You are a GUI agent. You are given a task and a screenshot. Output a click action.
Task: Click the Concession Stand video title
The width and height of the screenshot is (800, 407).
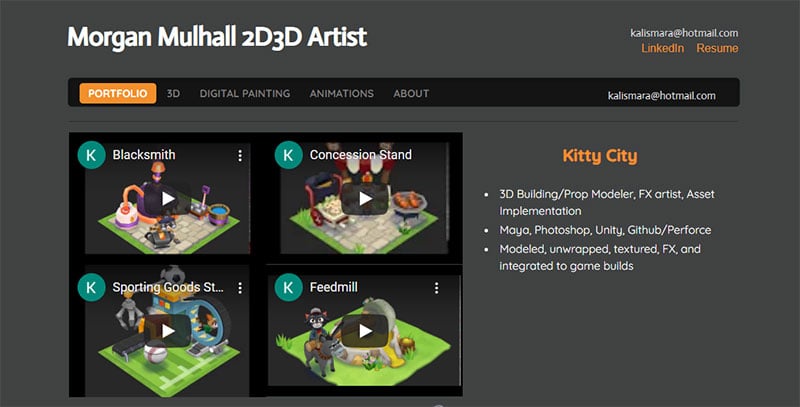pyautogui.click(x=361, y=155)
